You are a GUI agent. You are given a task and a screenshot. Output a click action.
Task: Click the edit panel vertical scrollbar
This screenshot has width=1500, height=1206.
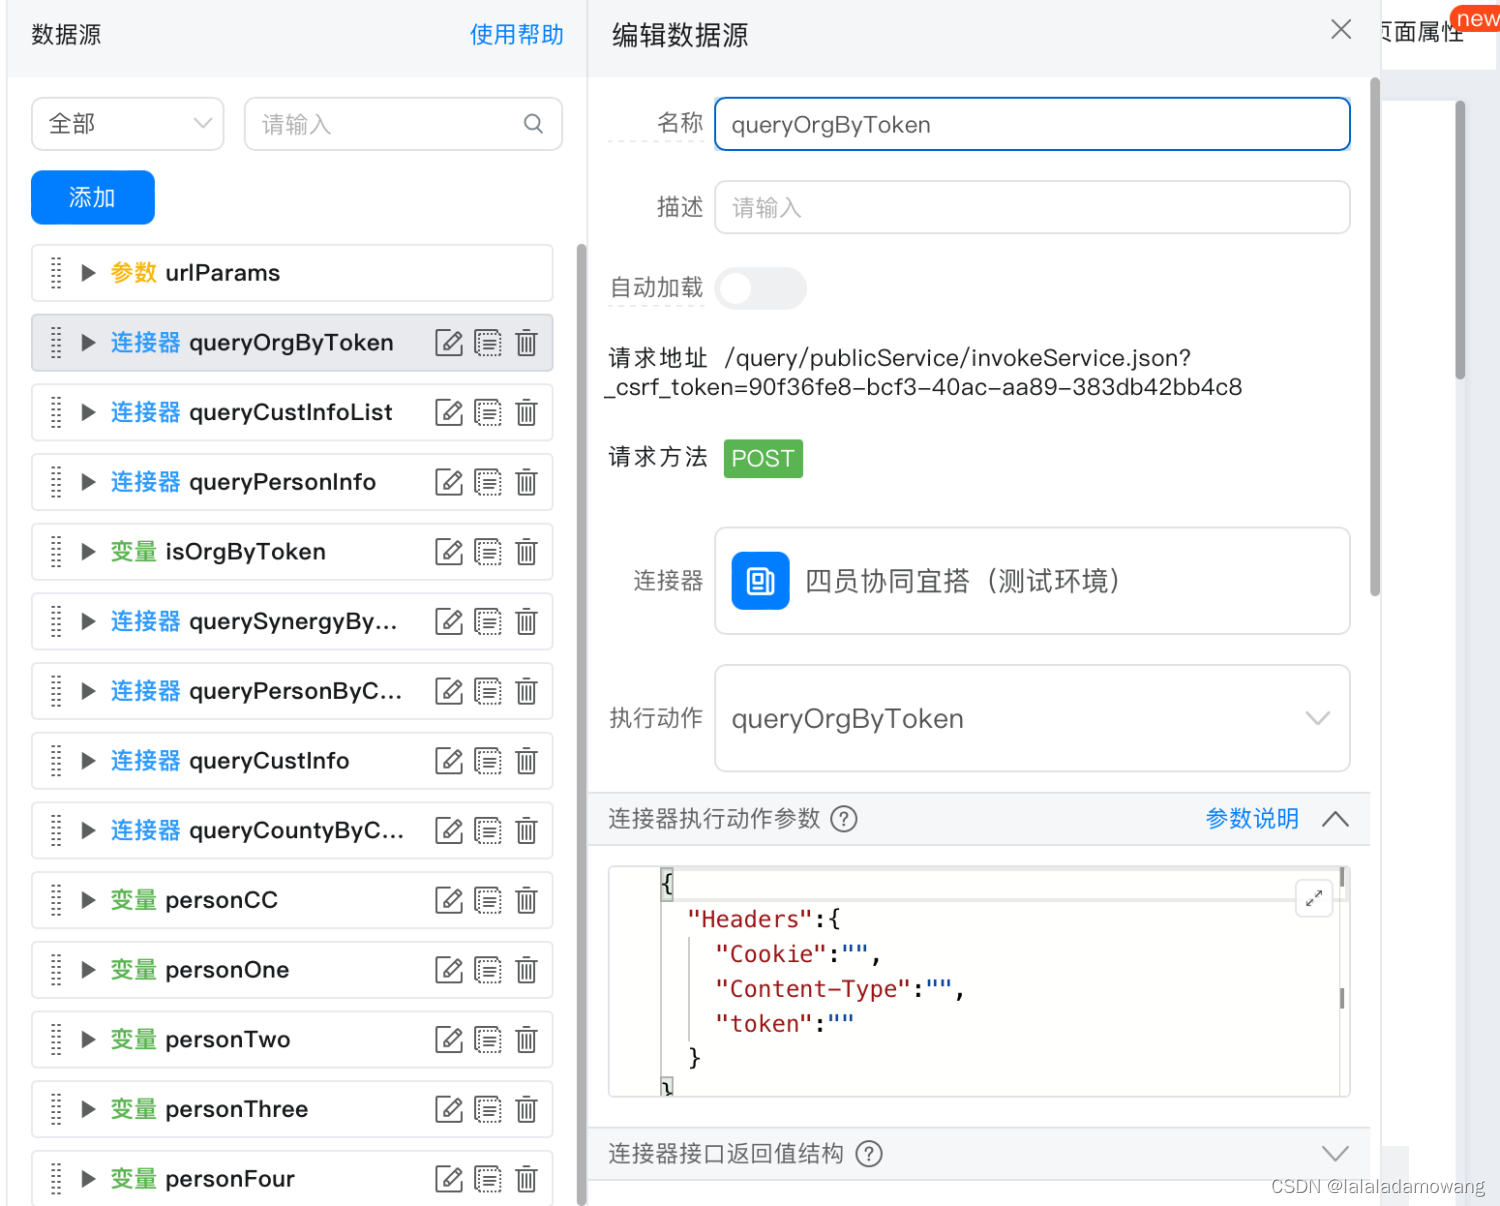click(1375, 337)
